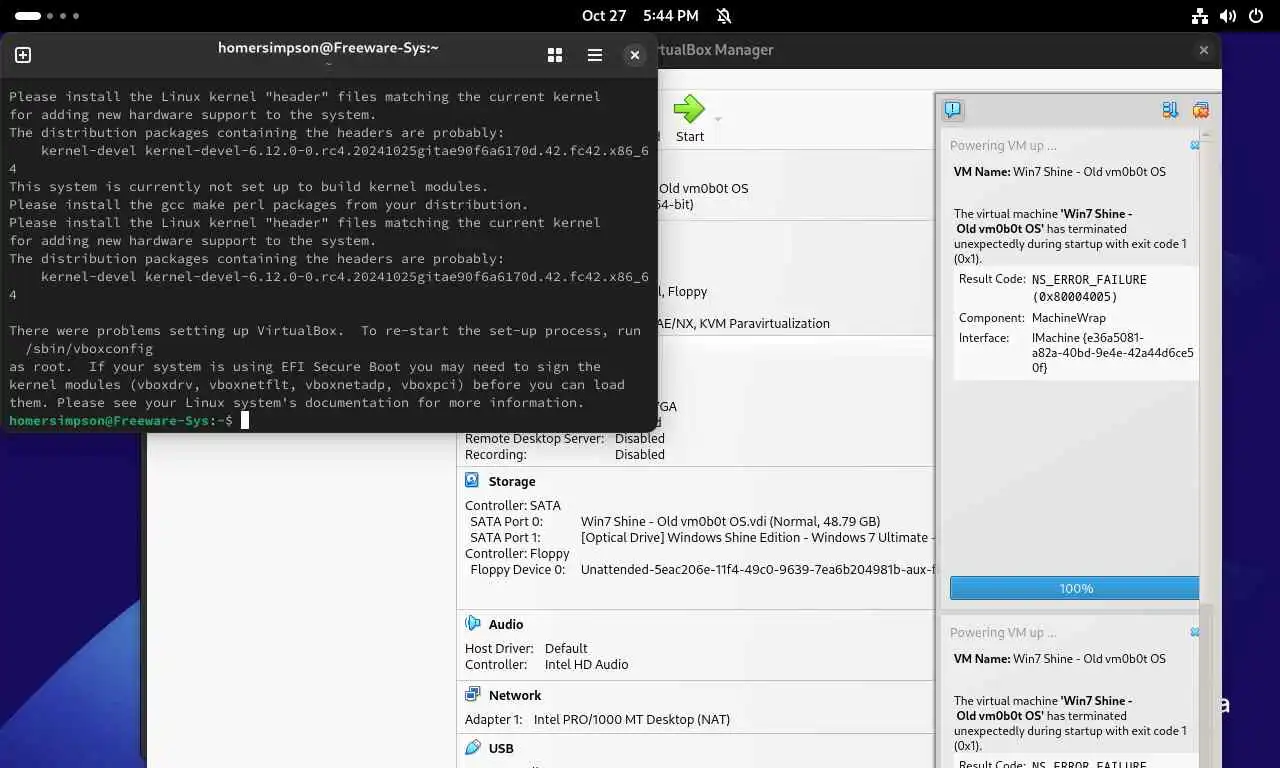Viewport: 1280px width, 768px height.
Task: Open the Storage settings header link
Action: click(512, 482)
